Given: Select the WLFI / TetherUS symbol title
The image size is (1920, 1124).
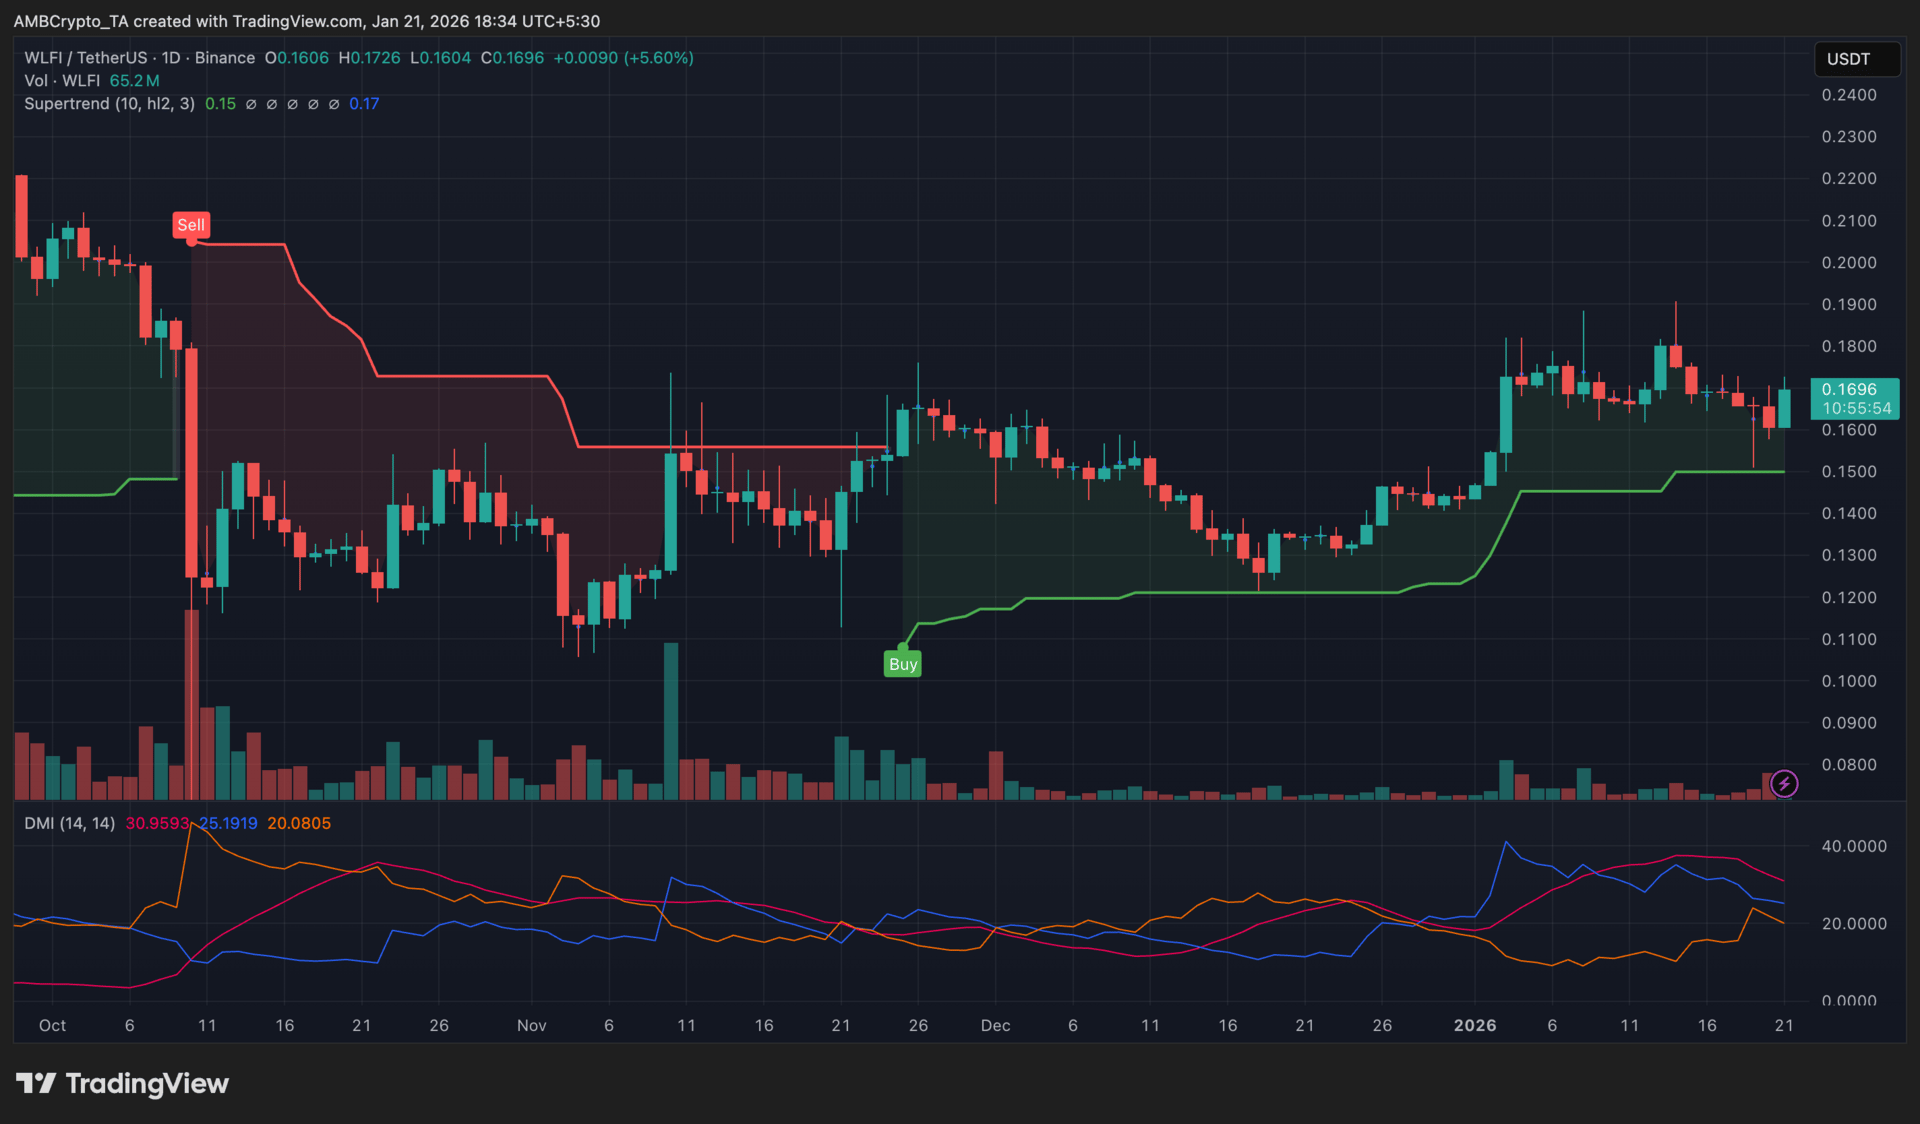Looking at the screenshot, I should (86, 58).
